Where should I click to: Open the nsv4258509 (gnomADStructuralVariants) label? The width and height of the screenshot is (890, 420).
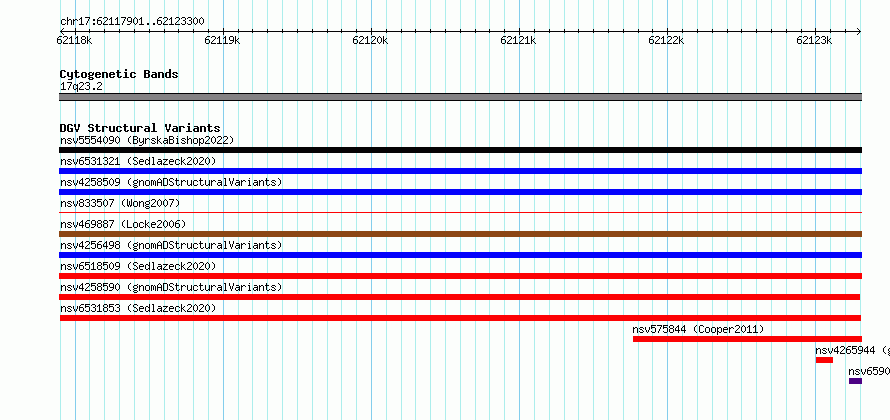[171, 182]
